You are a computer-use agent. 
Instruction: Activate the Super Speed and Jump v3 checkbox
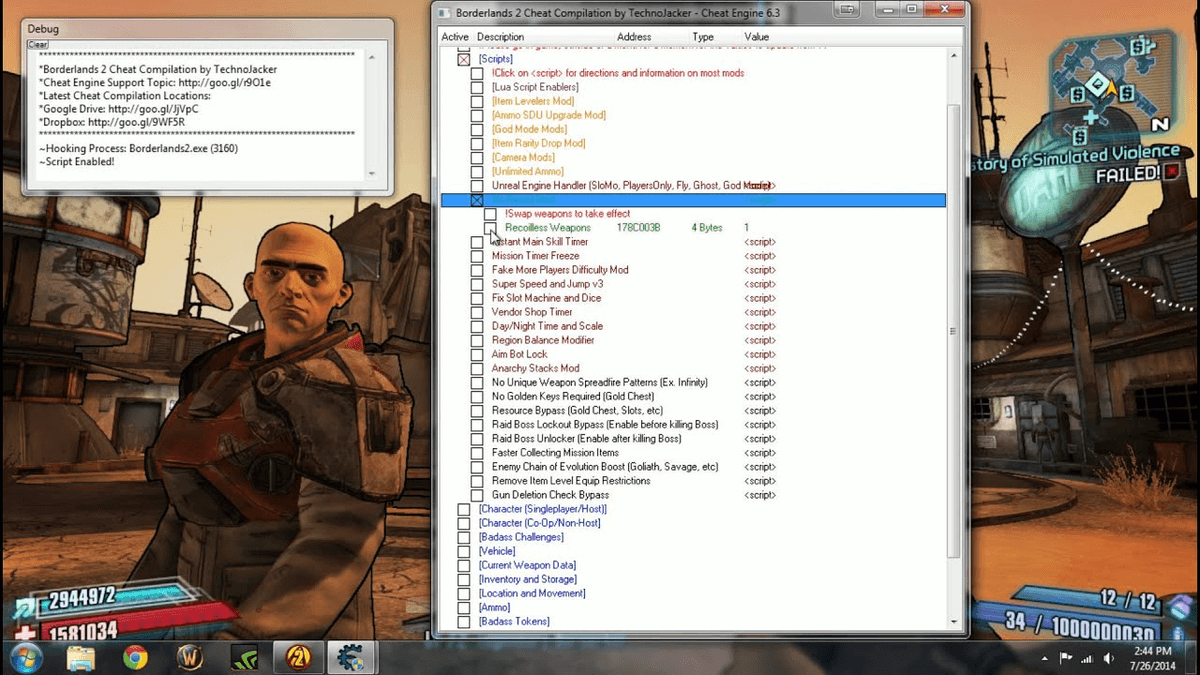pos(477,284)
